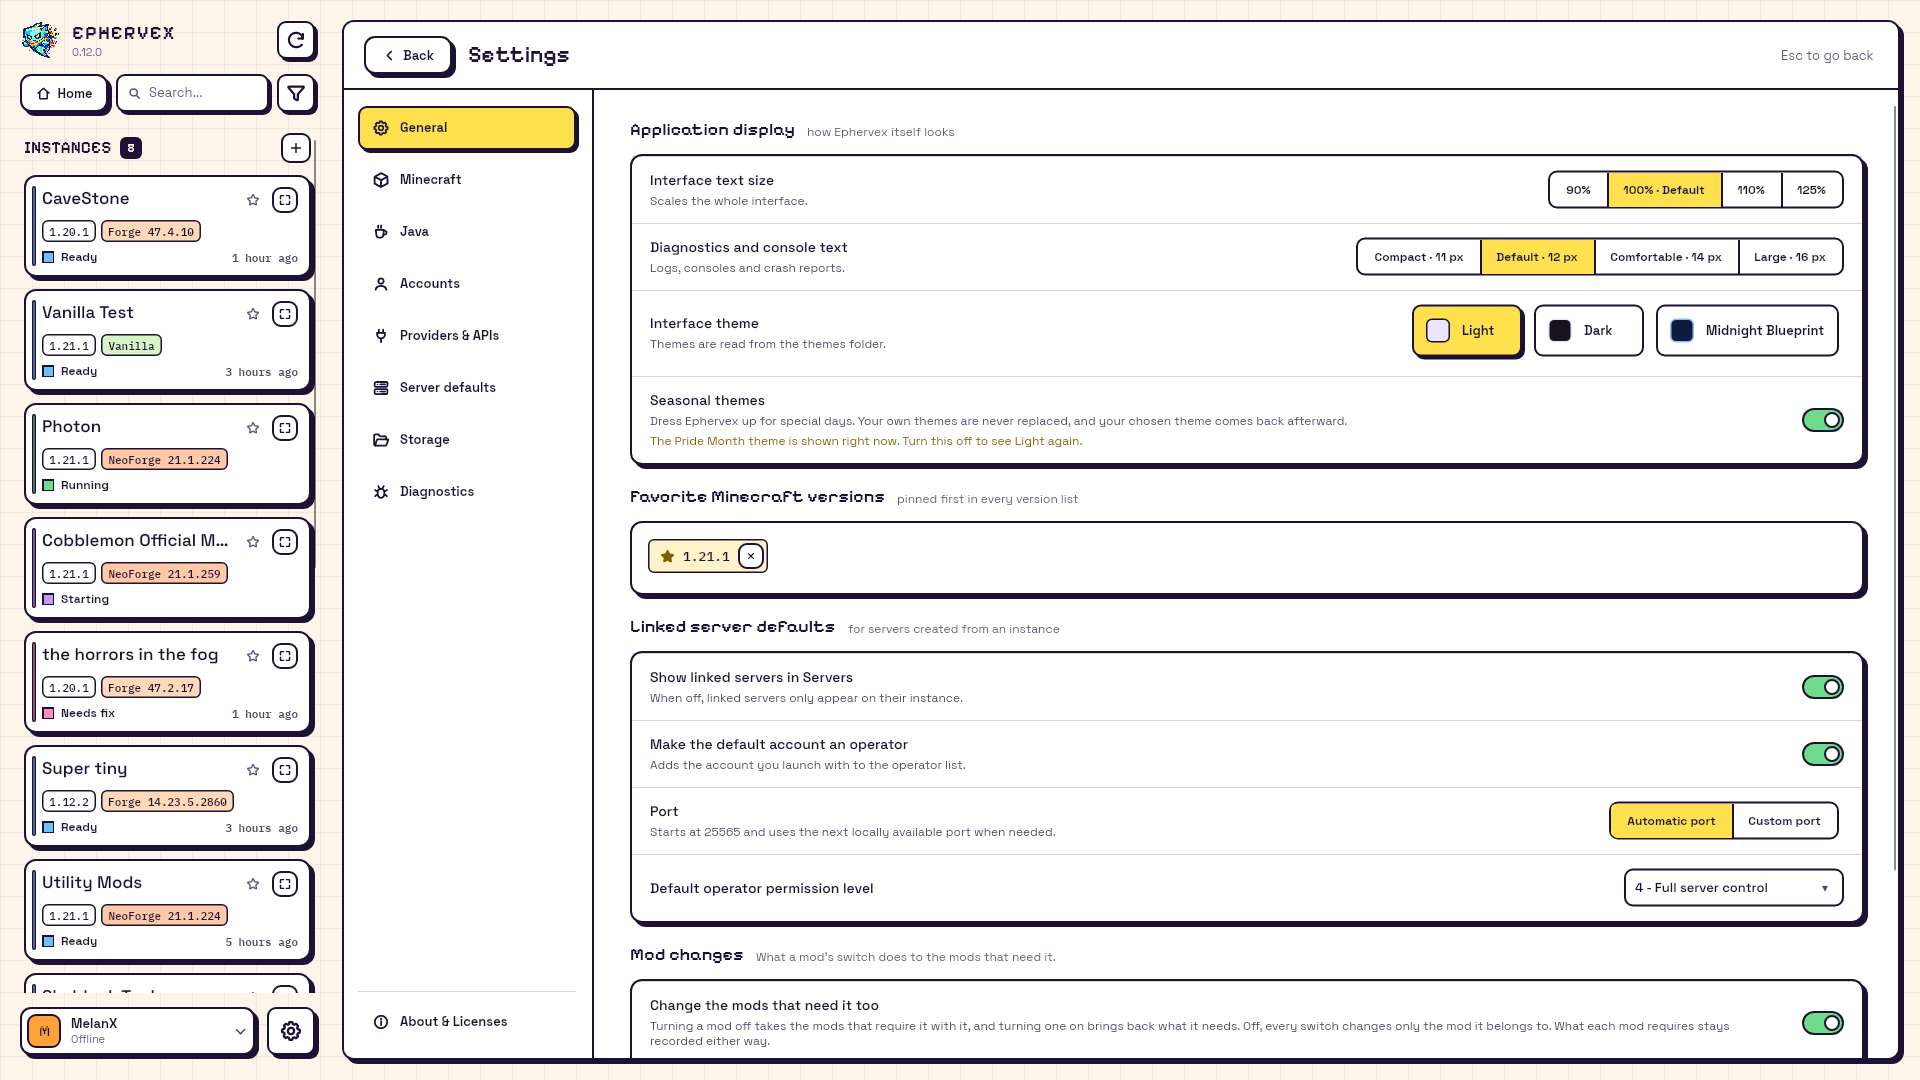This screenshot has width=1920, height=1080.
Task: Select 90% interface text size
Action: click(1578, 190)
